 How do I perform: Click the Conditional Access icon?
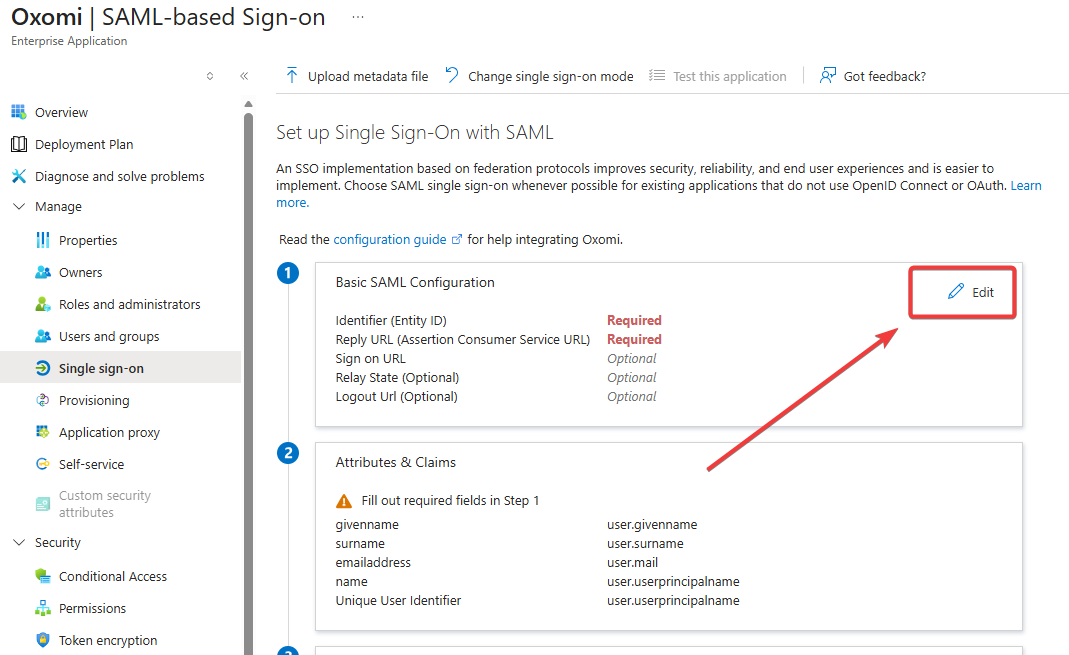tap(42, 576)
